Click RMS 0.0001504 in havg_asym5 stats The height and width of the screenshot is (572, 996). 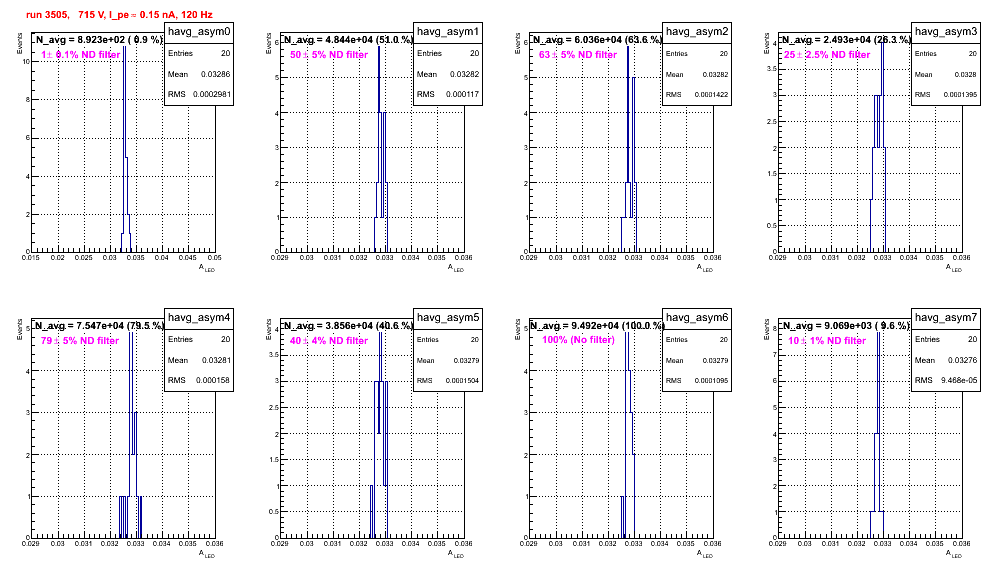[448, 381]
